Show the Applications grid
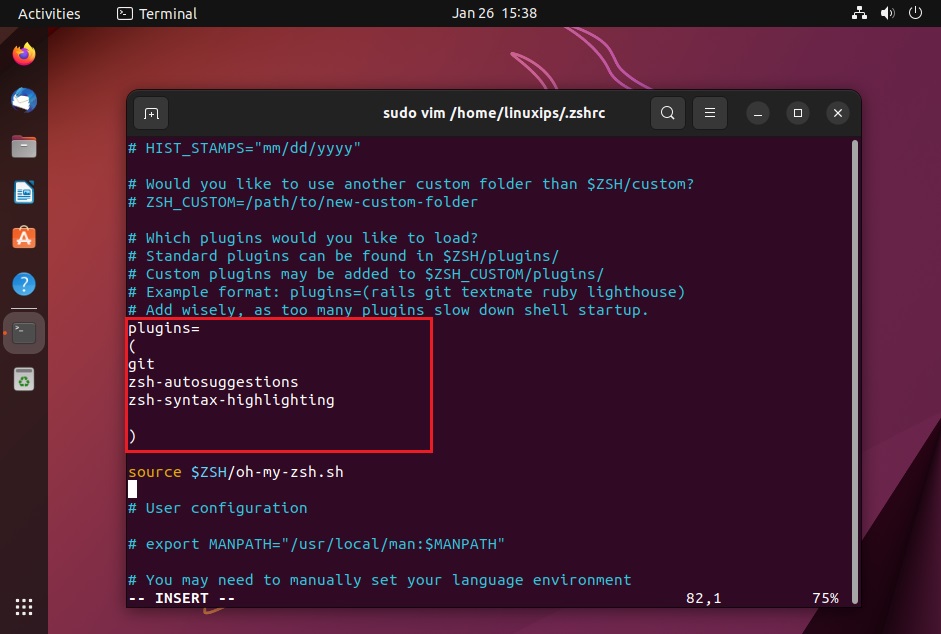 (23, 607)
